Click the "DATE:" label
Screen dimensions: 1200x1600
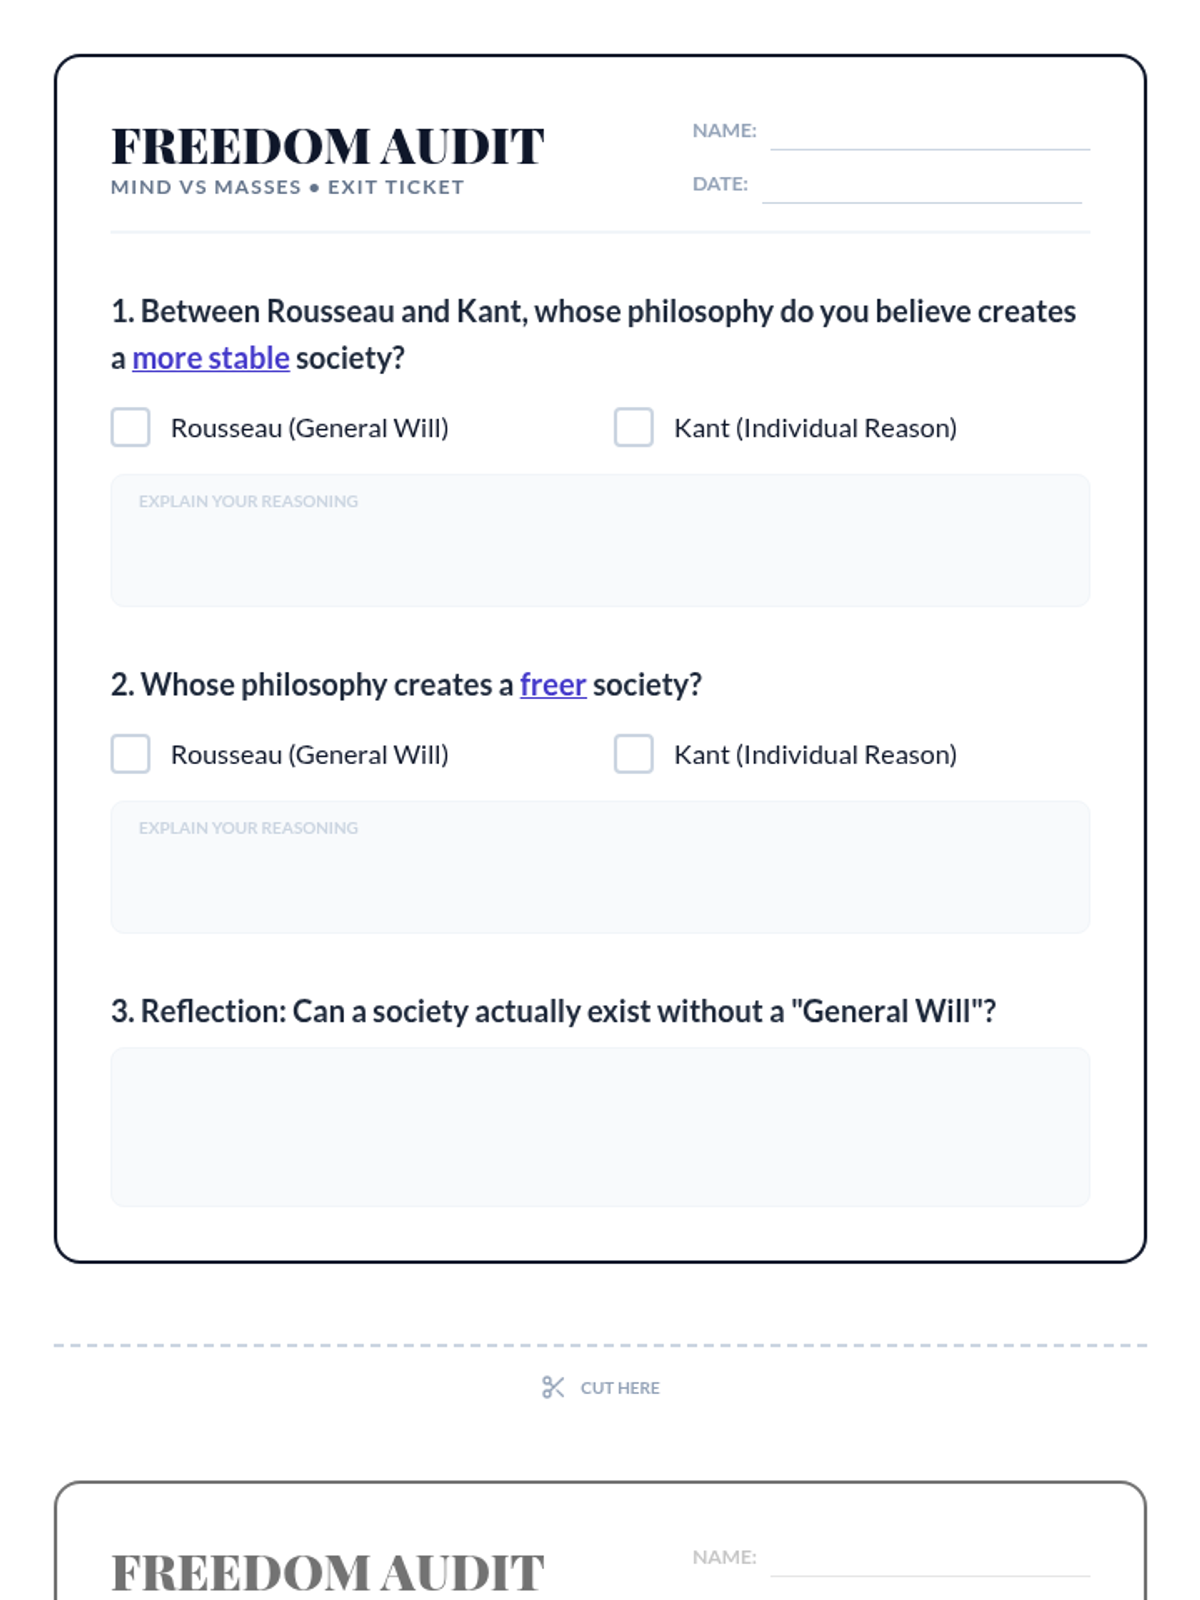click(720, 184)
